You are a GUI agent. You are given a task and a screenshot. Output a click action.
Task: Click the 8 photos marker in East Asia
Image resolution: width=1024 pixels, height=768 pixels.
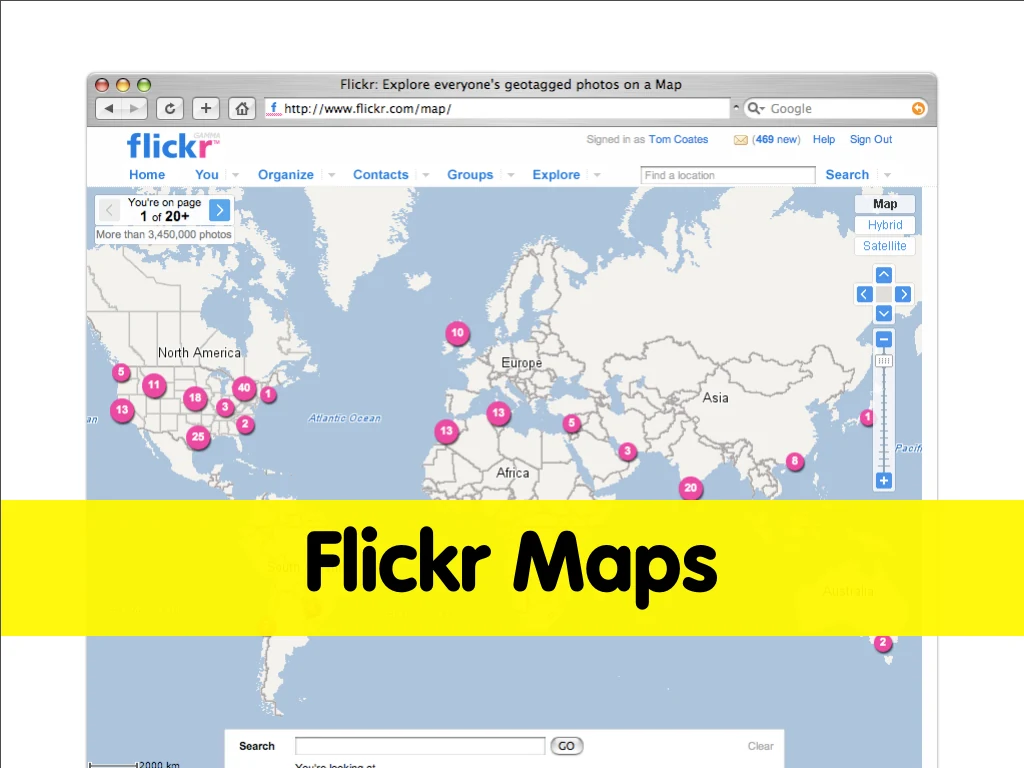pyautogui.click(x=794, y=461)
